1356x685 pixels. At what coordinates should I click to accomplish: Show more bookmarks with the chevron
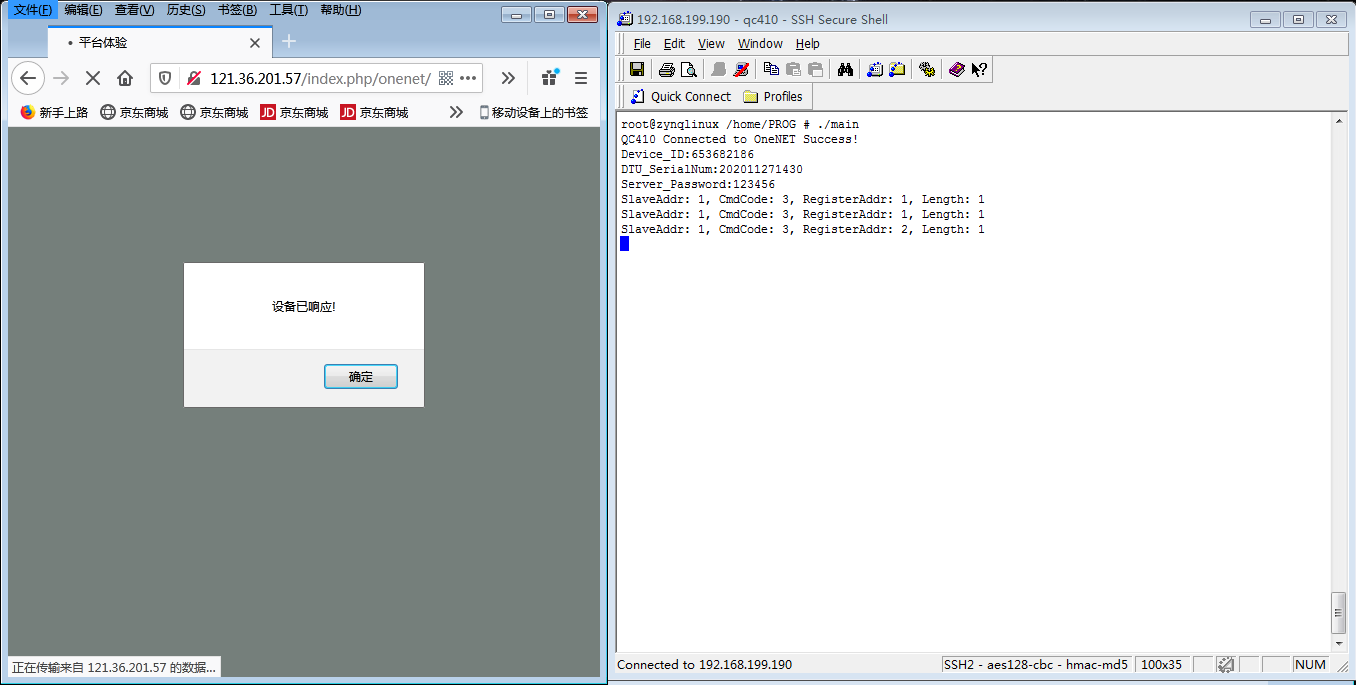tap(456, 112)
